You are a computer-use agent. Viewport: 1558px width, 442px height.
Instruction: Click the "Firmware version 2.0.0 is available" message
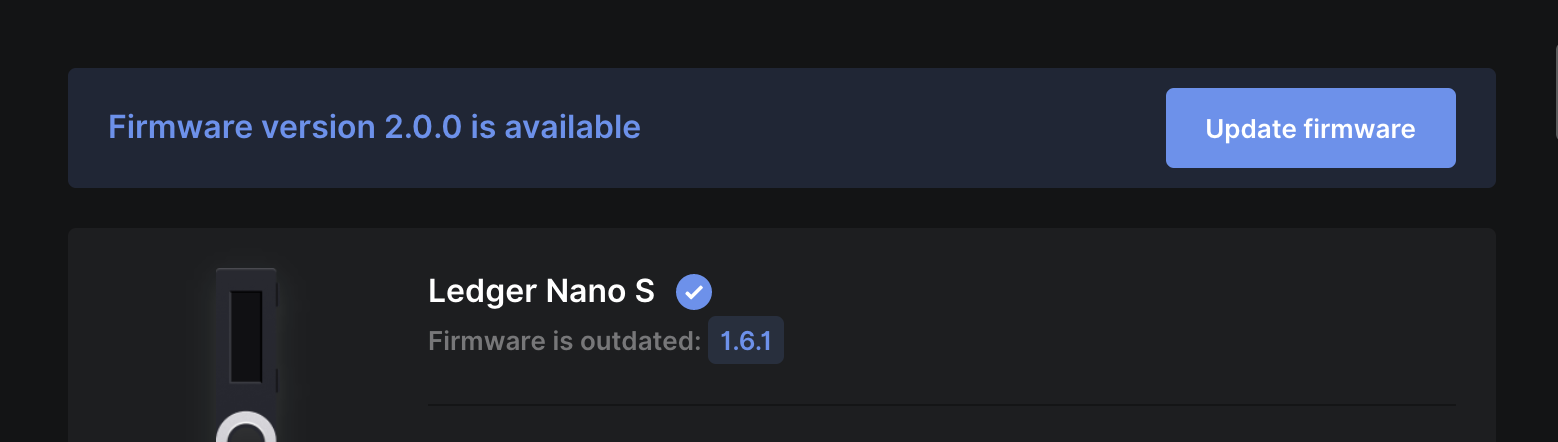point(374,128)
